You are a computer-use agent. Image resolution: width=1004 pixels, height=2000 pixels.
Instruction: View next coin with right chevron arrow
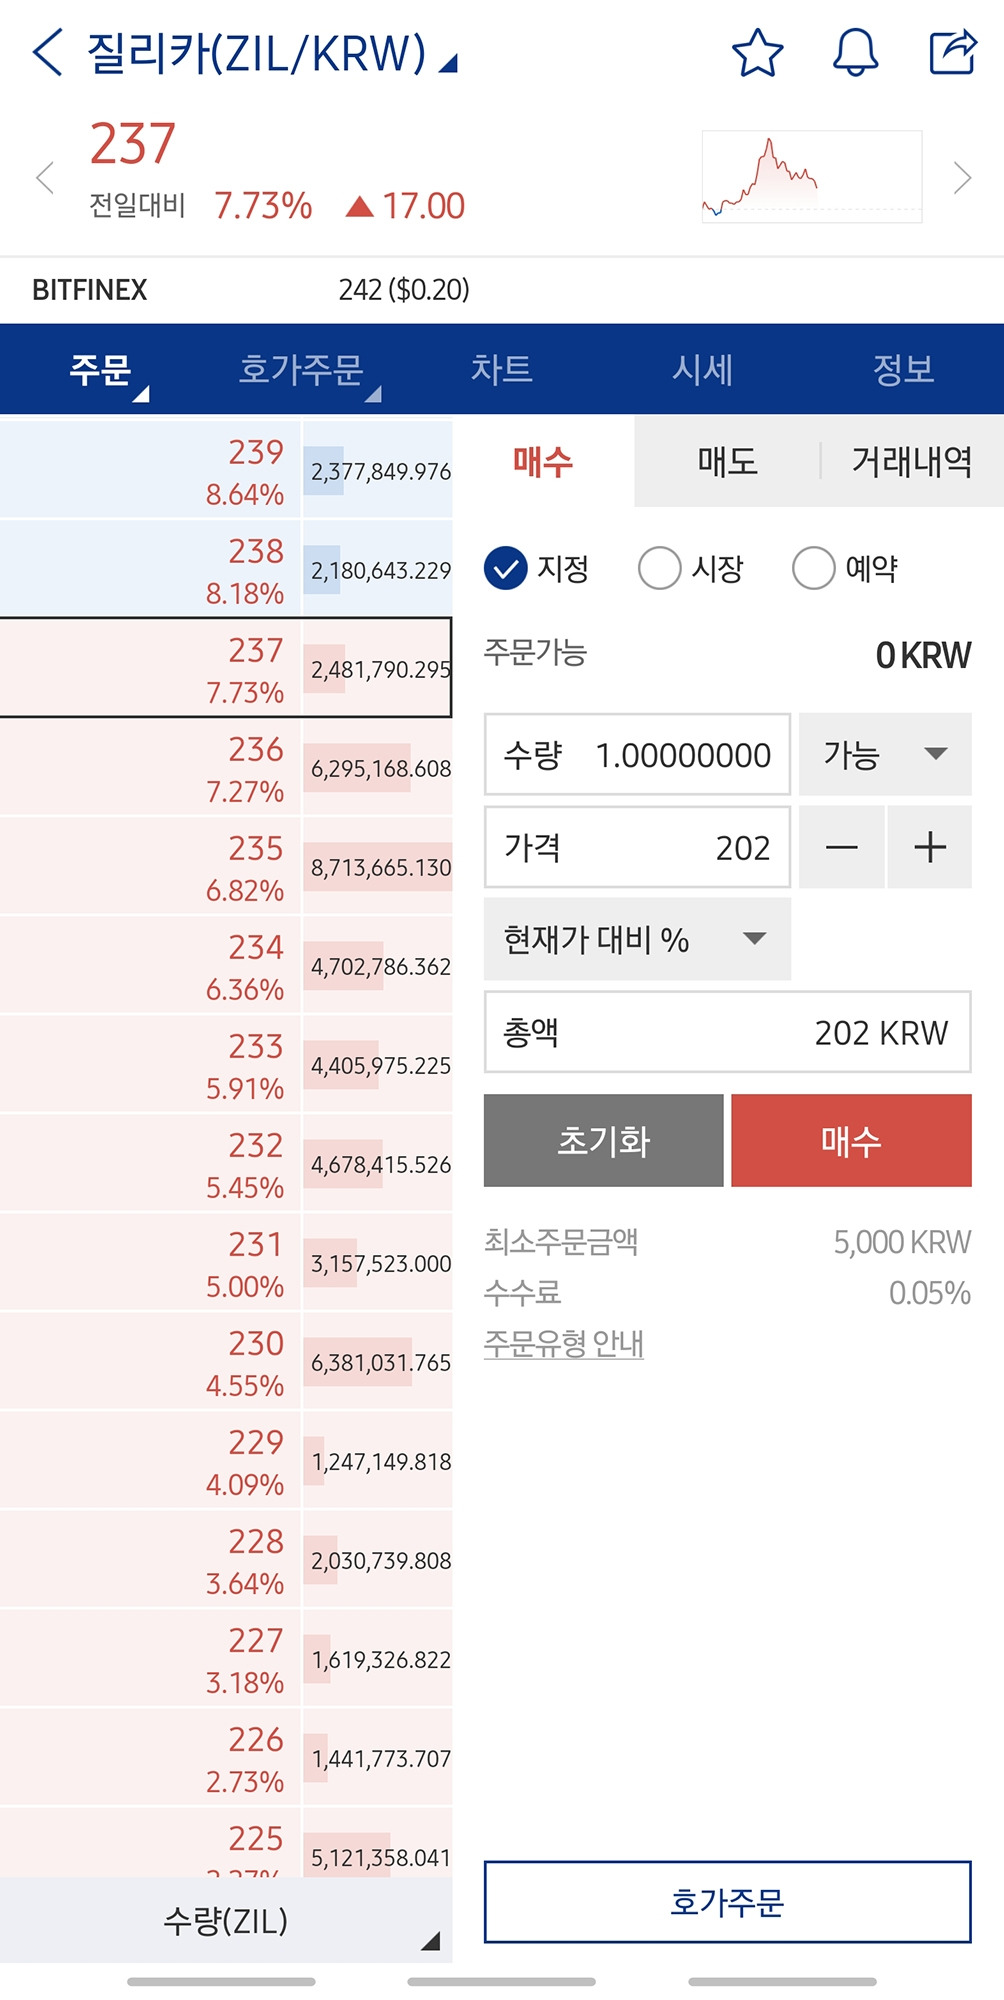962,178
